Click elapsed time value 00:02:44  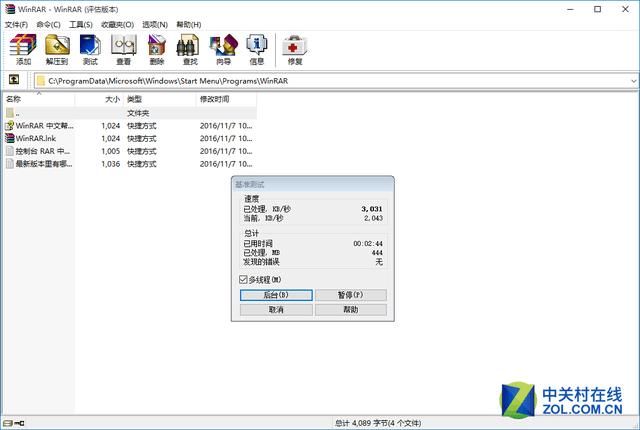pyautogui.click(x=368, y=244)
